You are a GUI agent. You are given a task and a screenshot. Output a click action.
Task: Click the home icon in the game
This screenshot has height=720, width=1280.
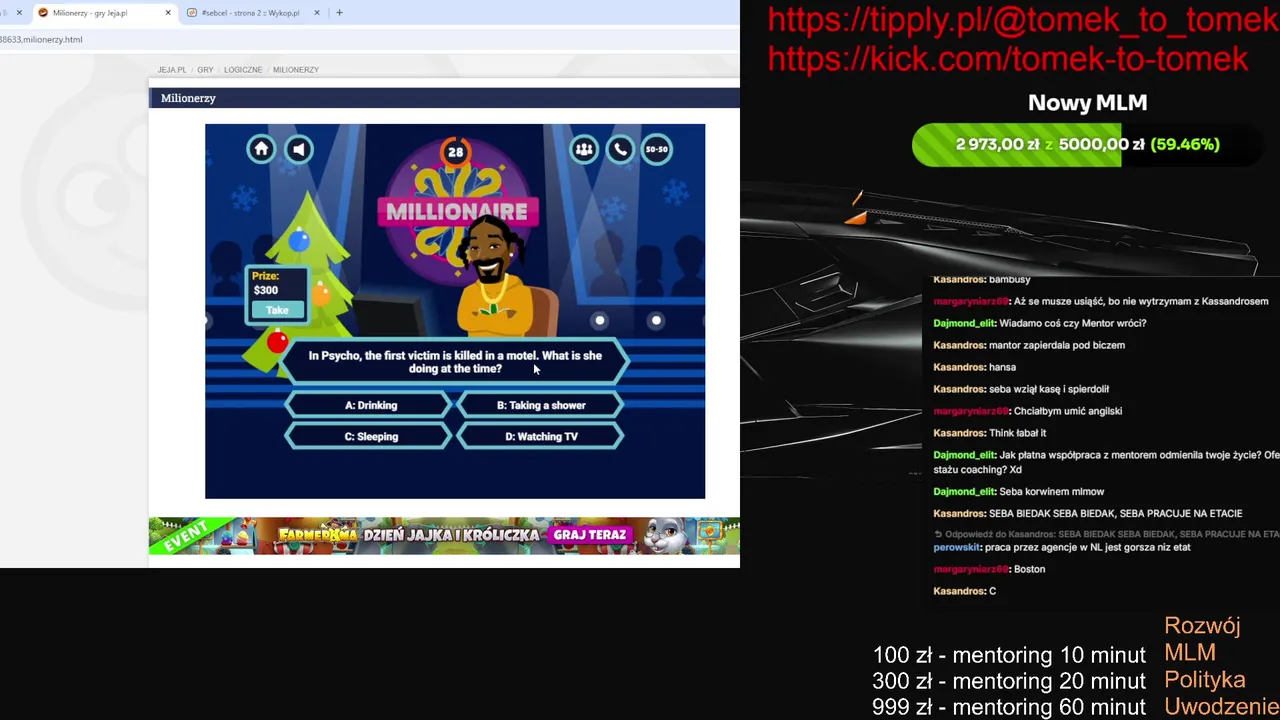coord(261,149)
